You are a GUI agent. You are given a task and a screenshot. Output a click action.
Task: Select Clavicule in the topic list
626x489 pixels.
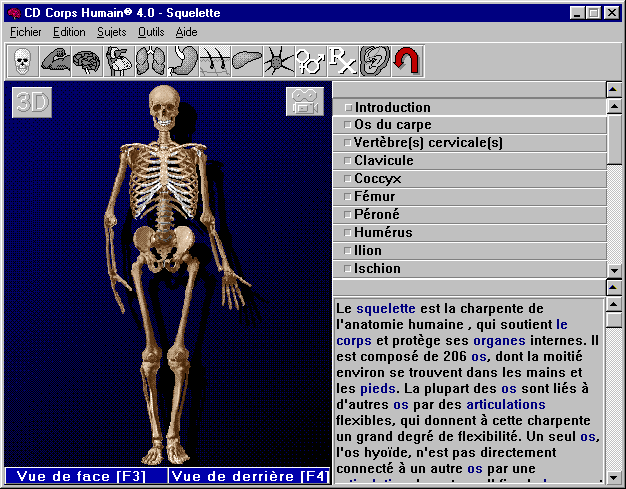coord(383,161)
